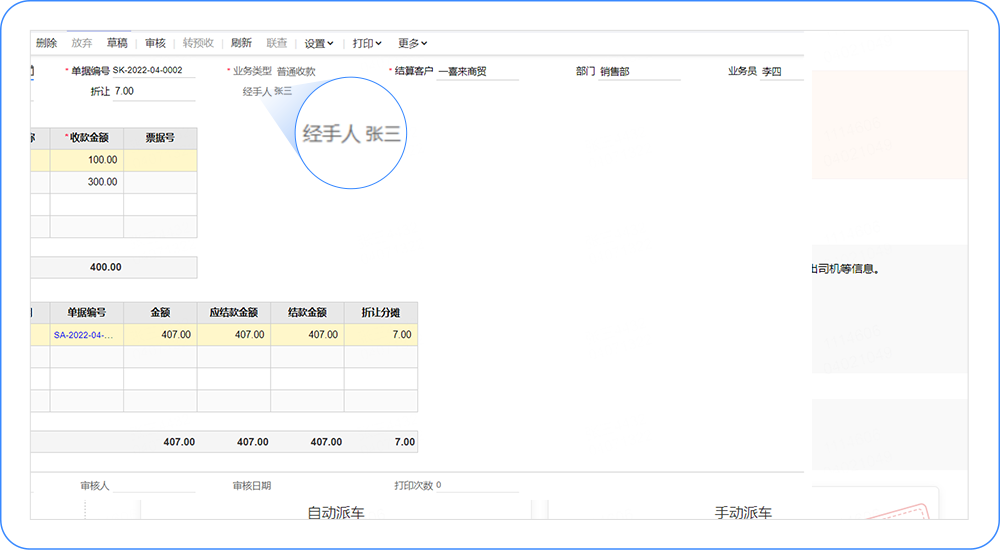Open the 设置 settings dropdown

pyautogui.click(x=319, y=43)
